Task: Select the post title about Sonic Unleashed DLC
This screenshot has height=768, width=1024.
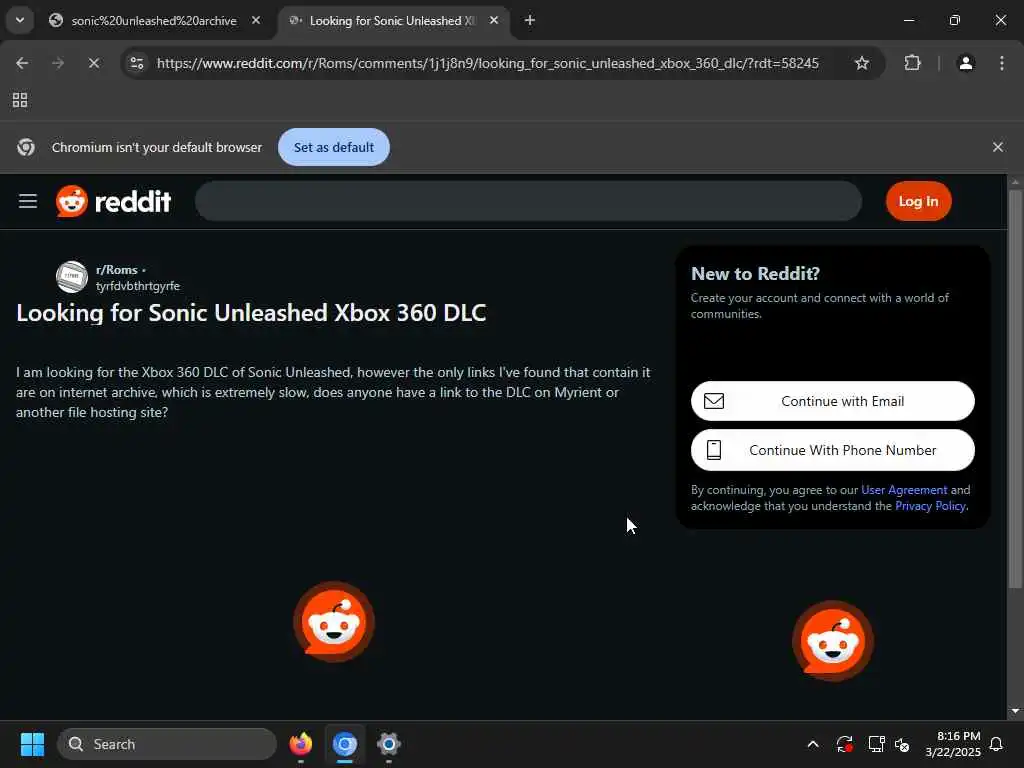Action: [x=251, y=313]
